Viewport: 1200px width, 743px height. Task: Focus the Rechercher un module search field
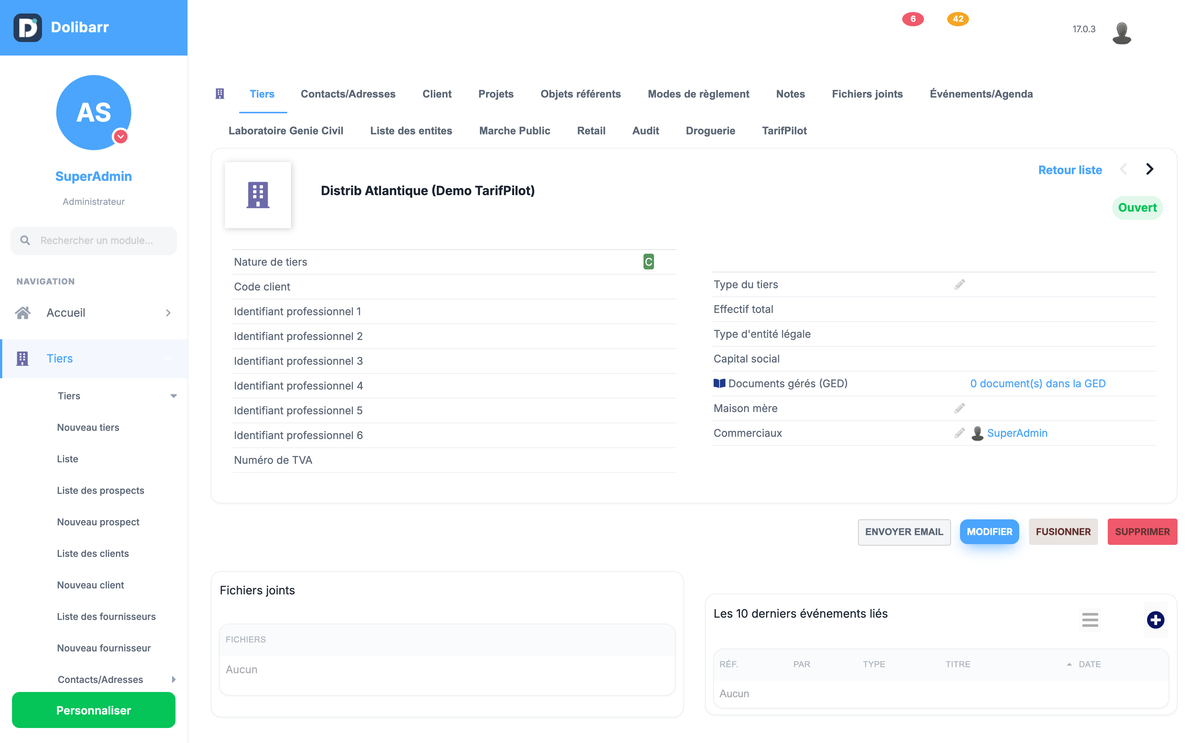click(94, 241)
